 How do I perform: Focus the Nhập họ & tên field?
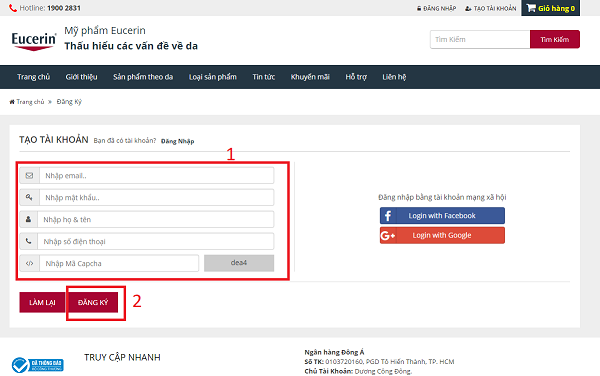coord(156,219)
